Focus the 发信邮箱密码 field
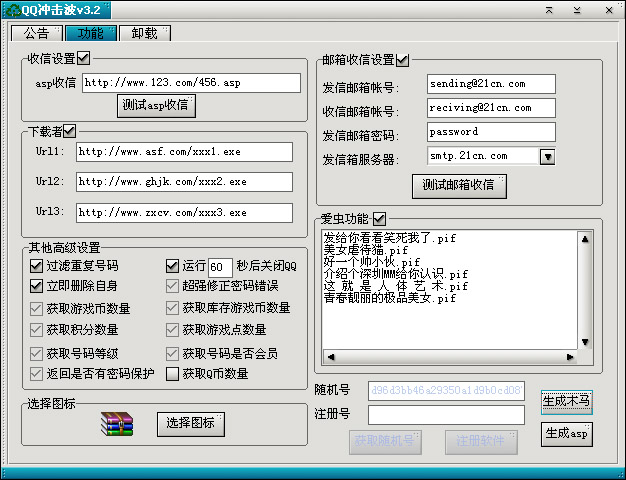Viewport: 626px width, 480px height. tap(491, 132)
